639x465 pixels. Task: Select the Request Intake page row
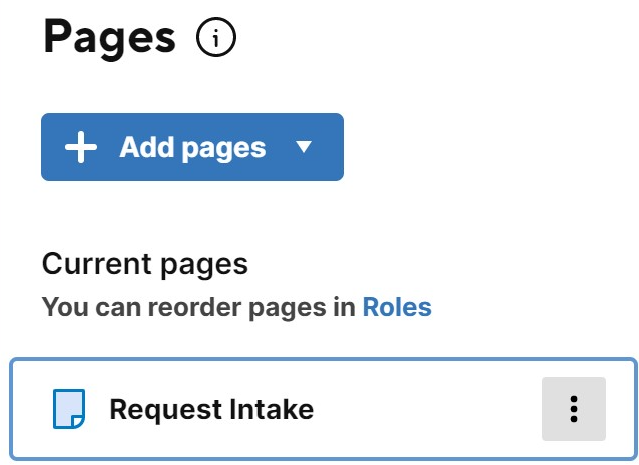point(323,409)
